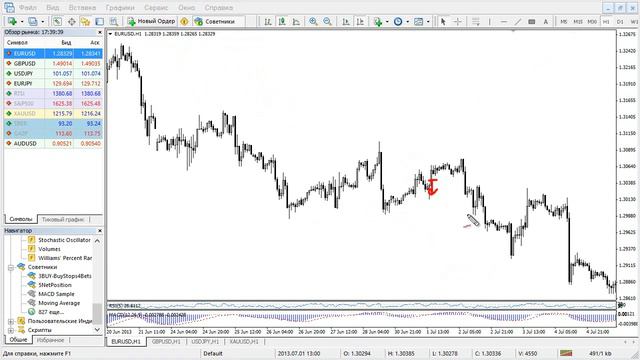Open the indicators list green plus icon
The image size is (640, 360).
378,22
